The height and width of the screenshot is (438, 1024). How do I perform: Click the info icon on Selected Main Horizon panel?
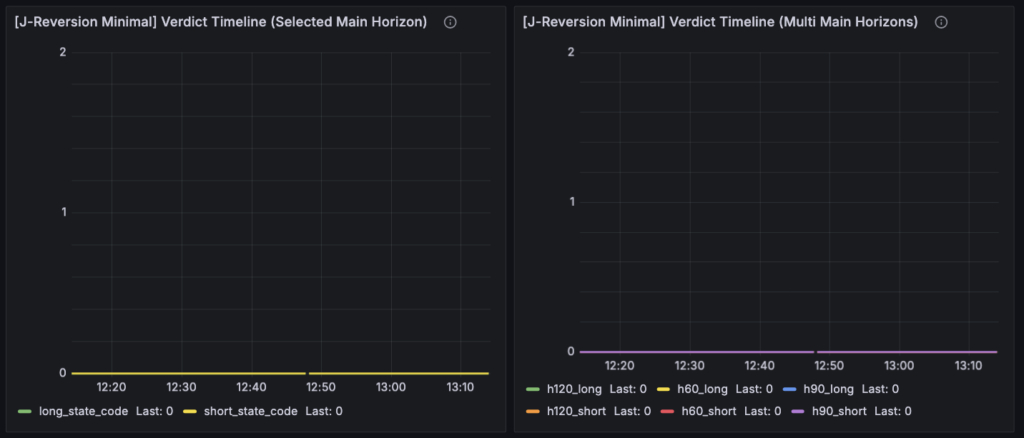click(450, 22)
